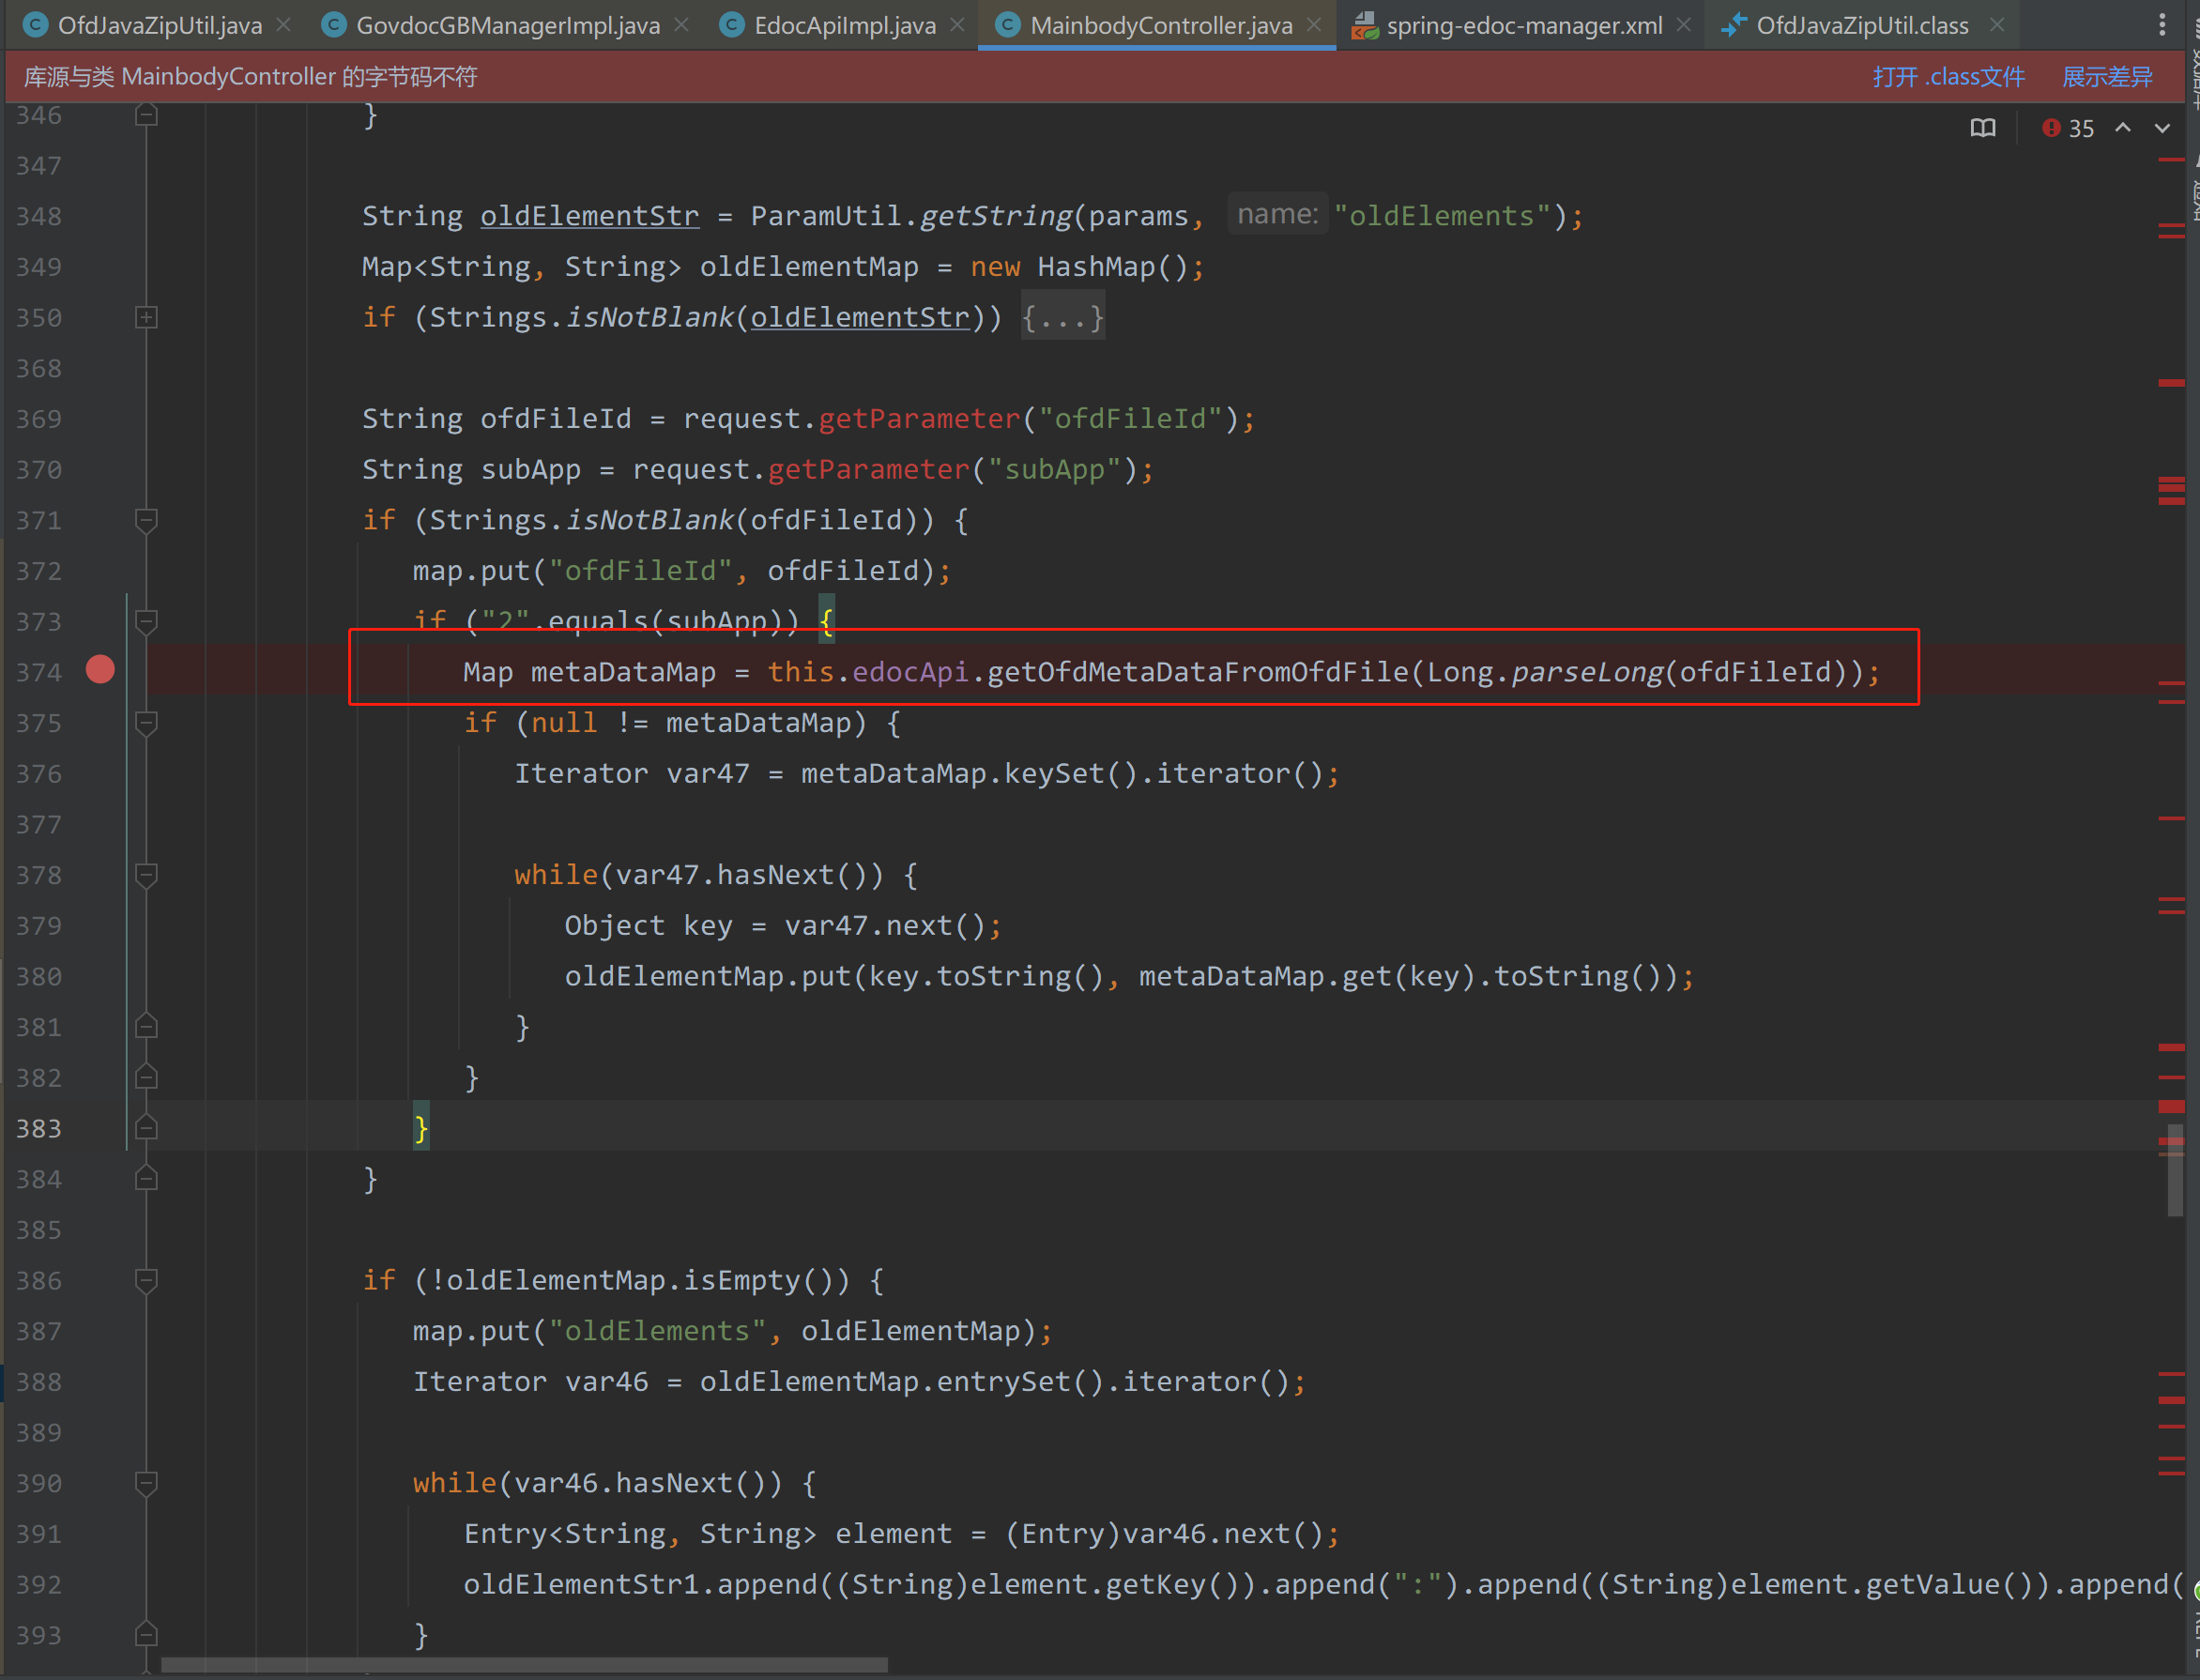The image size is (2200, 1680).
Task: Close the MainbodyController.java tab
Action: (x=1314, y=25)
